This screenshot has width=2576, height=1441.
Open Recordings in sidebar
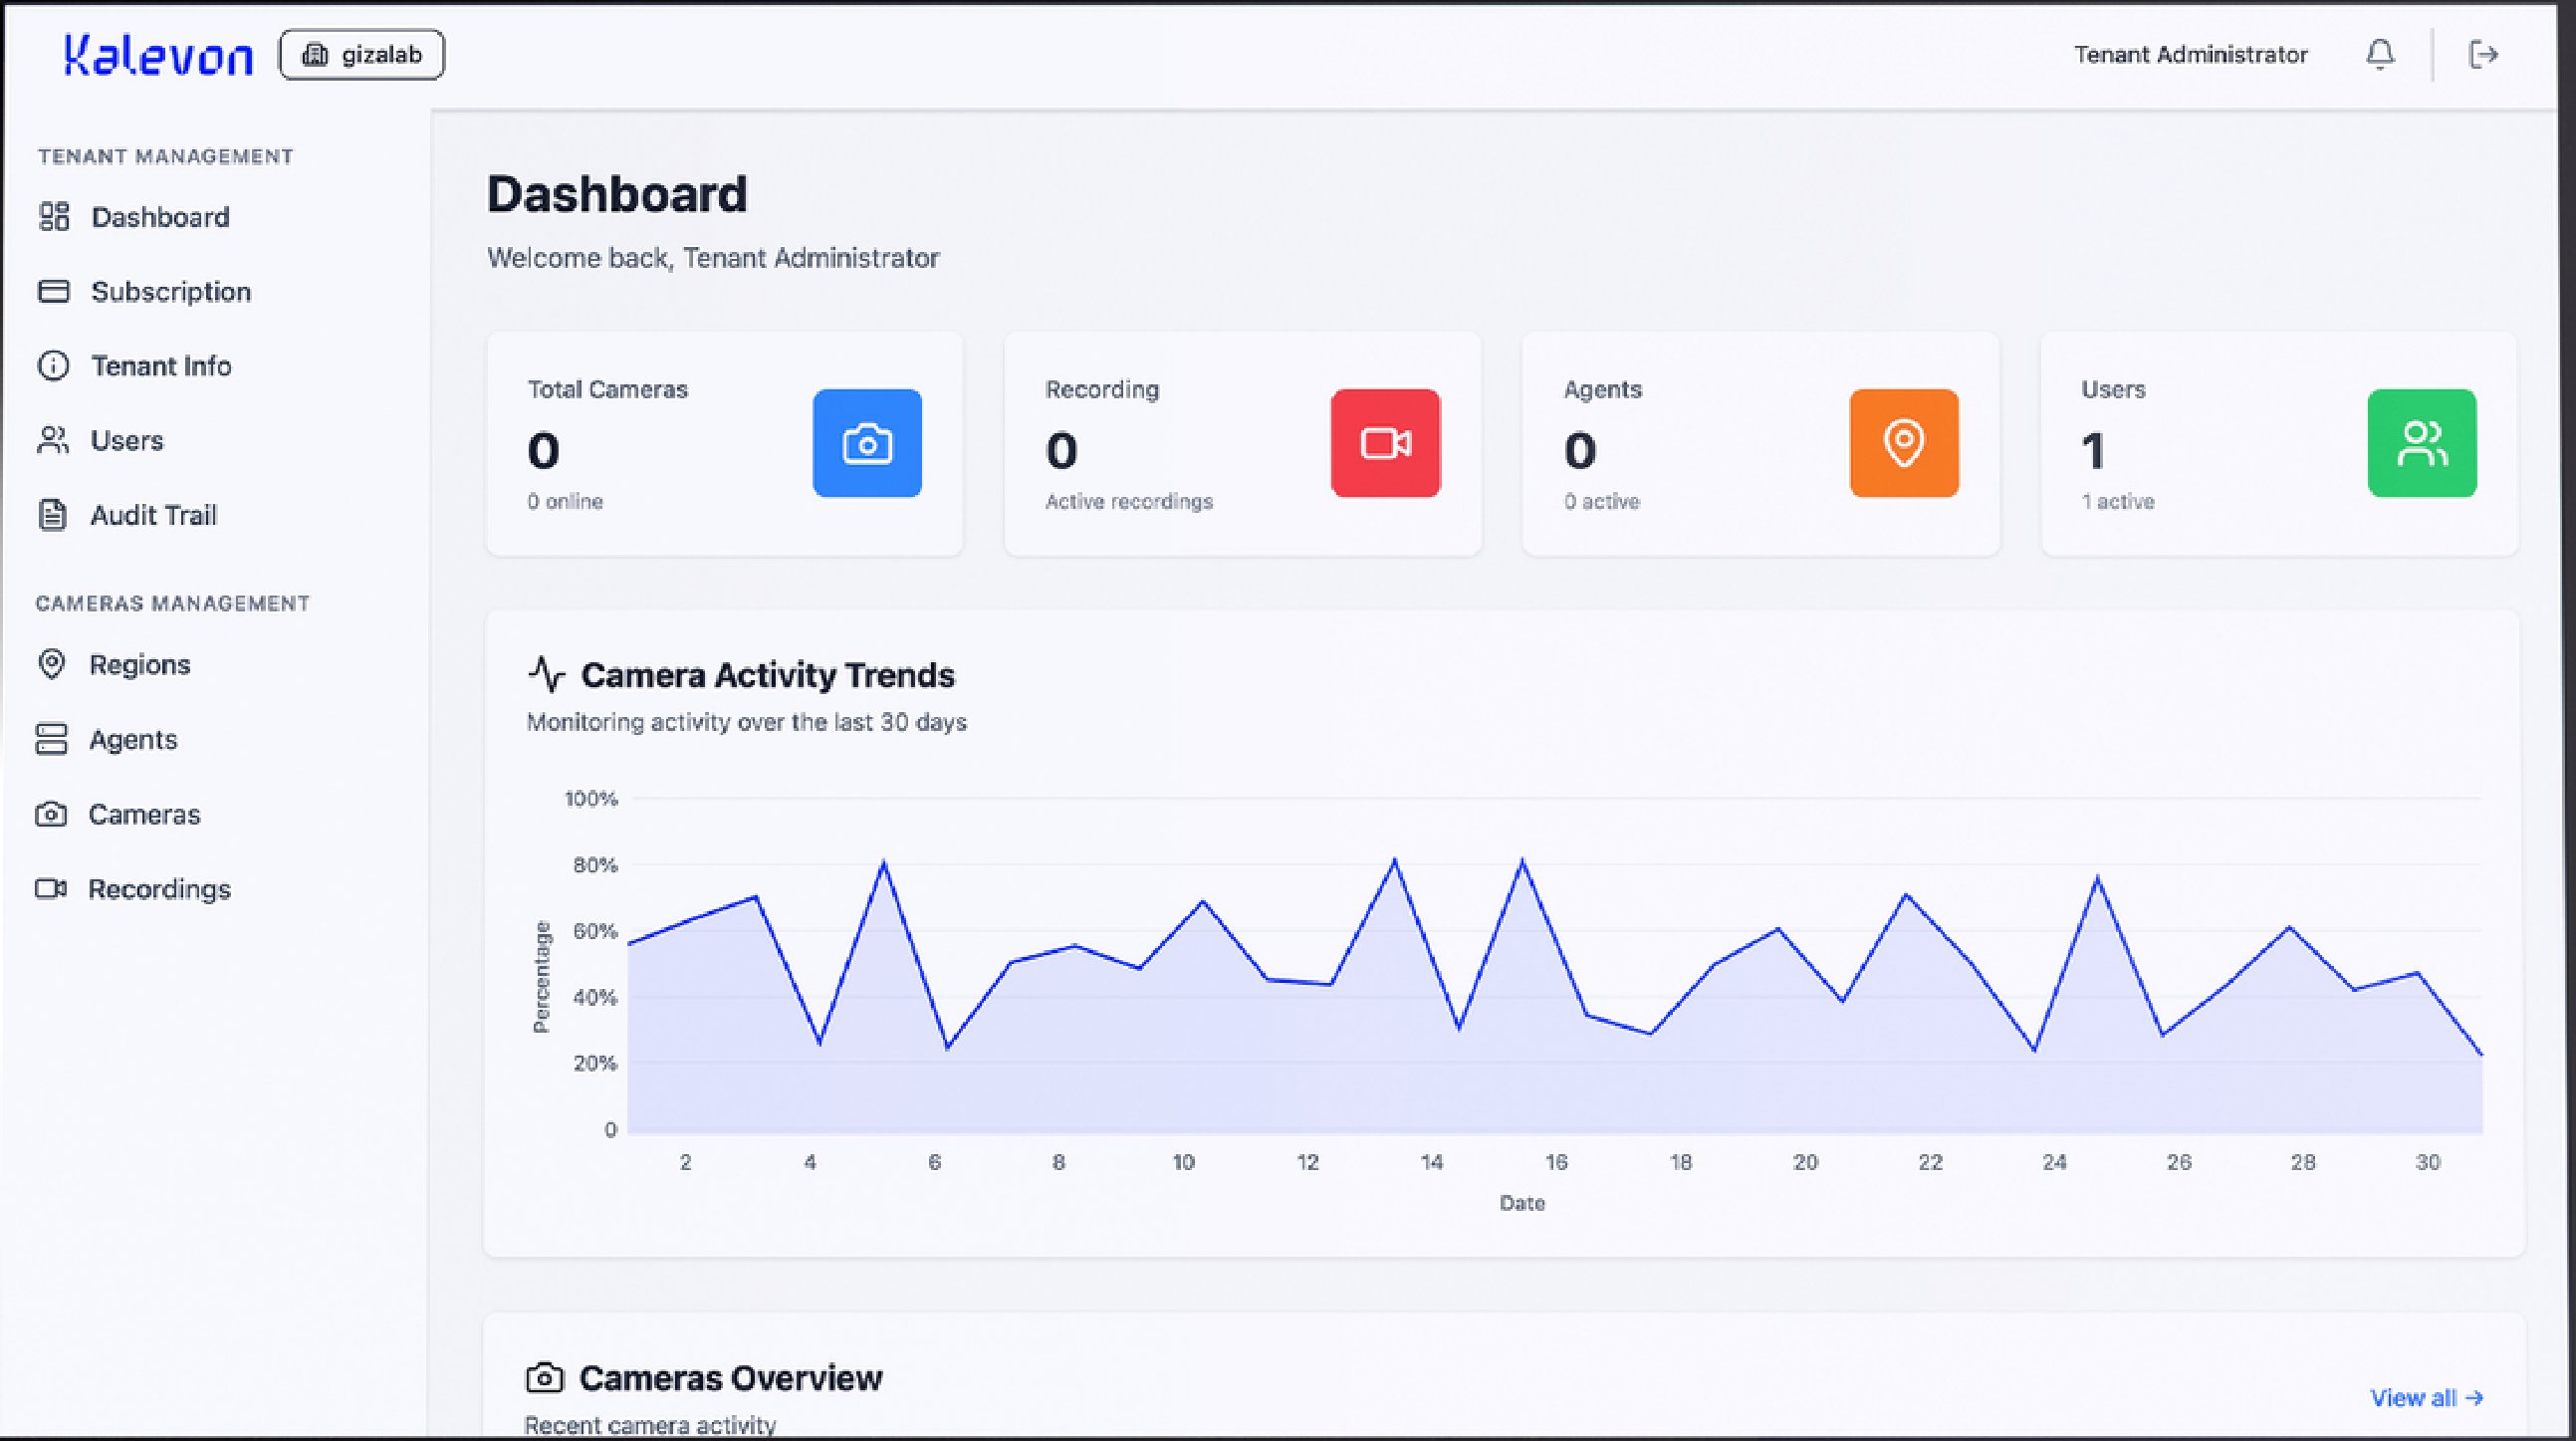click(x=160, y=889)
